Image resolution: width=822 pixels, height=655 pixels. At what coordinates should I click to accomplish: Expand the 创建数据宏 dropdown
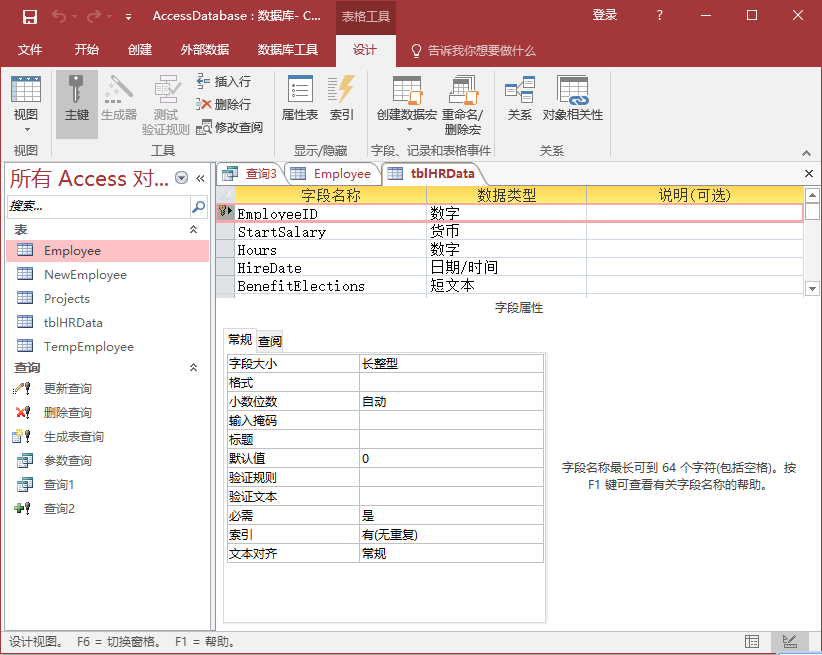pos(407,129)
